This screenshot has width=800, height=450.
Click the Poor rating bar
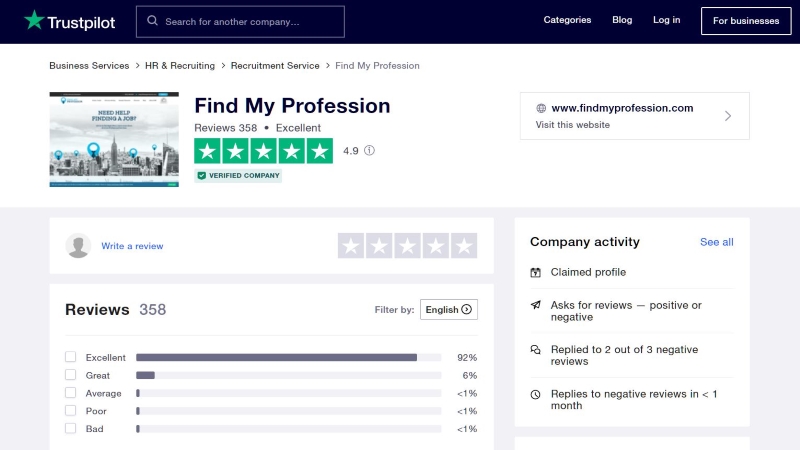pos(288,411)
